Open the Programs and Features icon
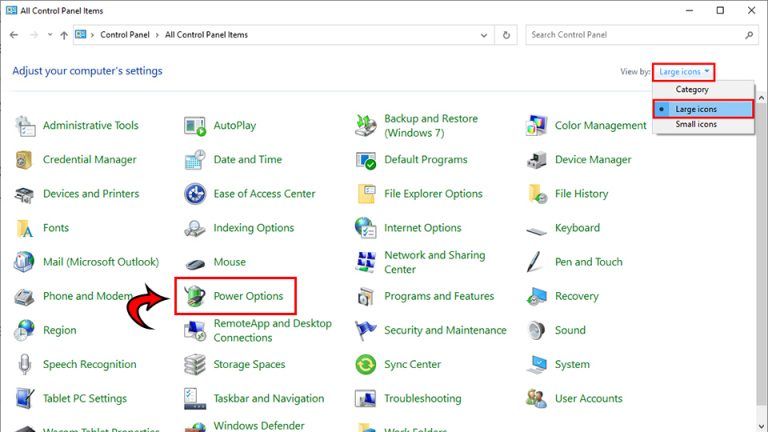Screen dimensions: 768x432 [365, 296]
